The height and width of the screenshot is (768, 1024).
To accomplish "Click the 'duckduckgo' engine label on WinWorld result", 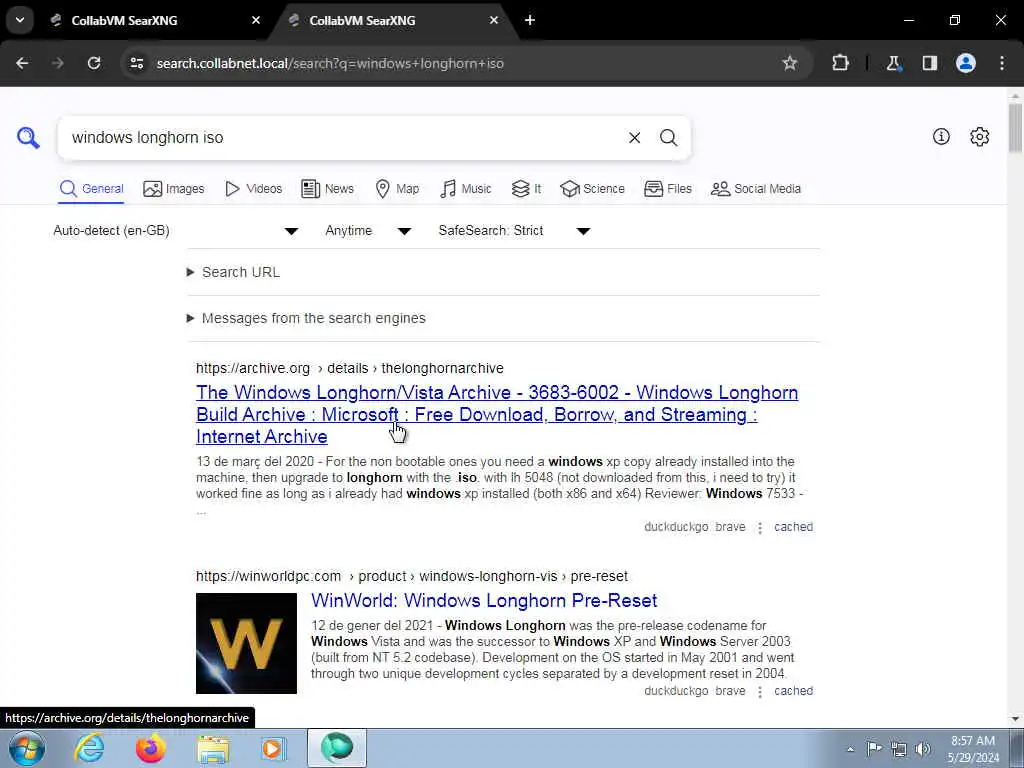I will click(676, 691).
